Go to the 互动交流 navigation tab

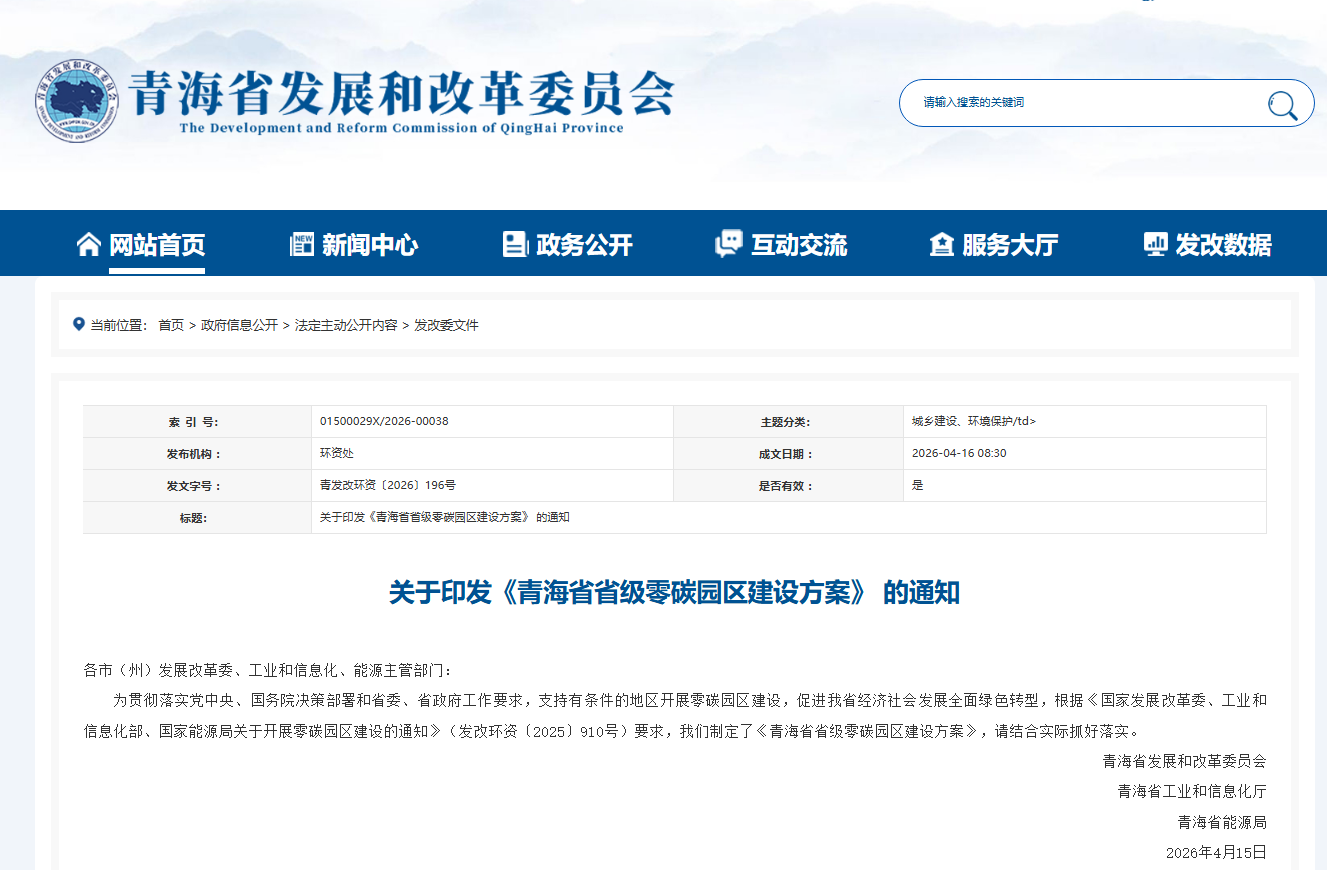tap(799, 245)
